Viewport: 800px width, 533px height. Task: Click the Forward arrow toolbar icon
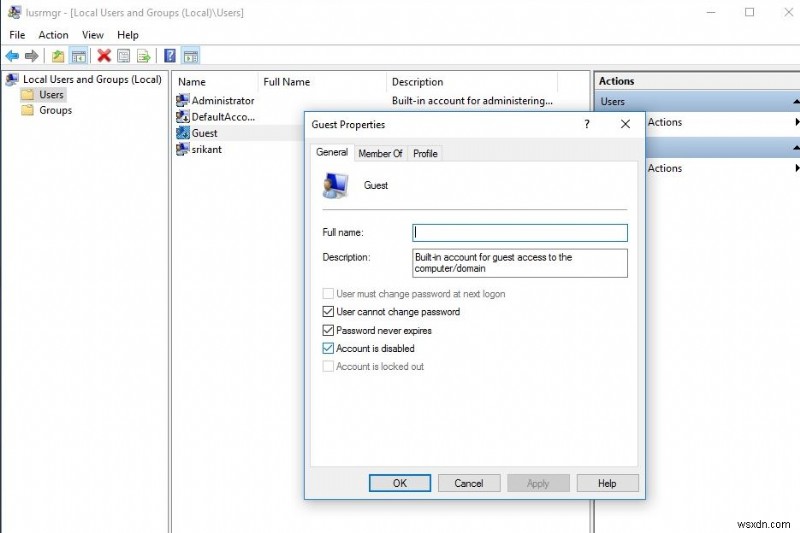point(32,56)
